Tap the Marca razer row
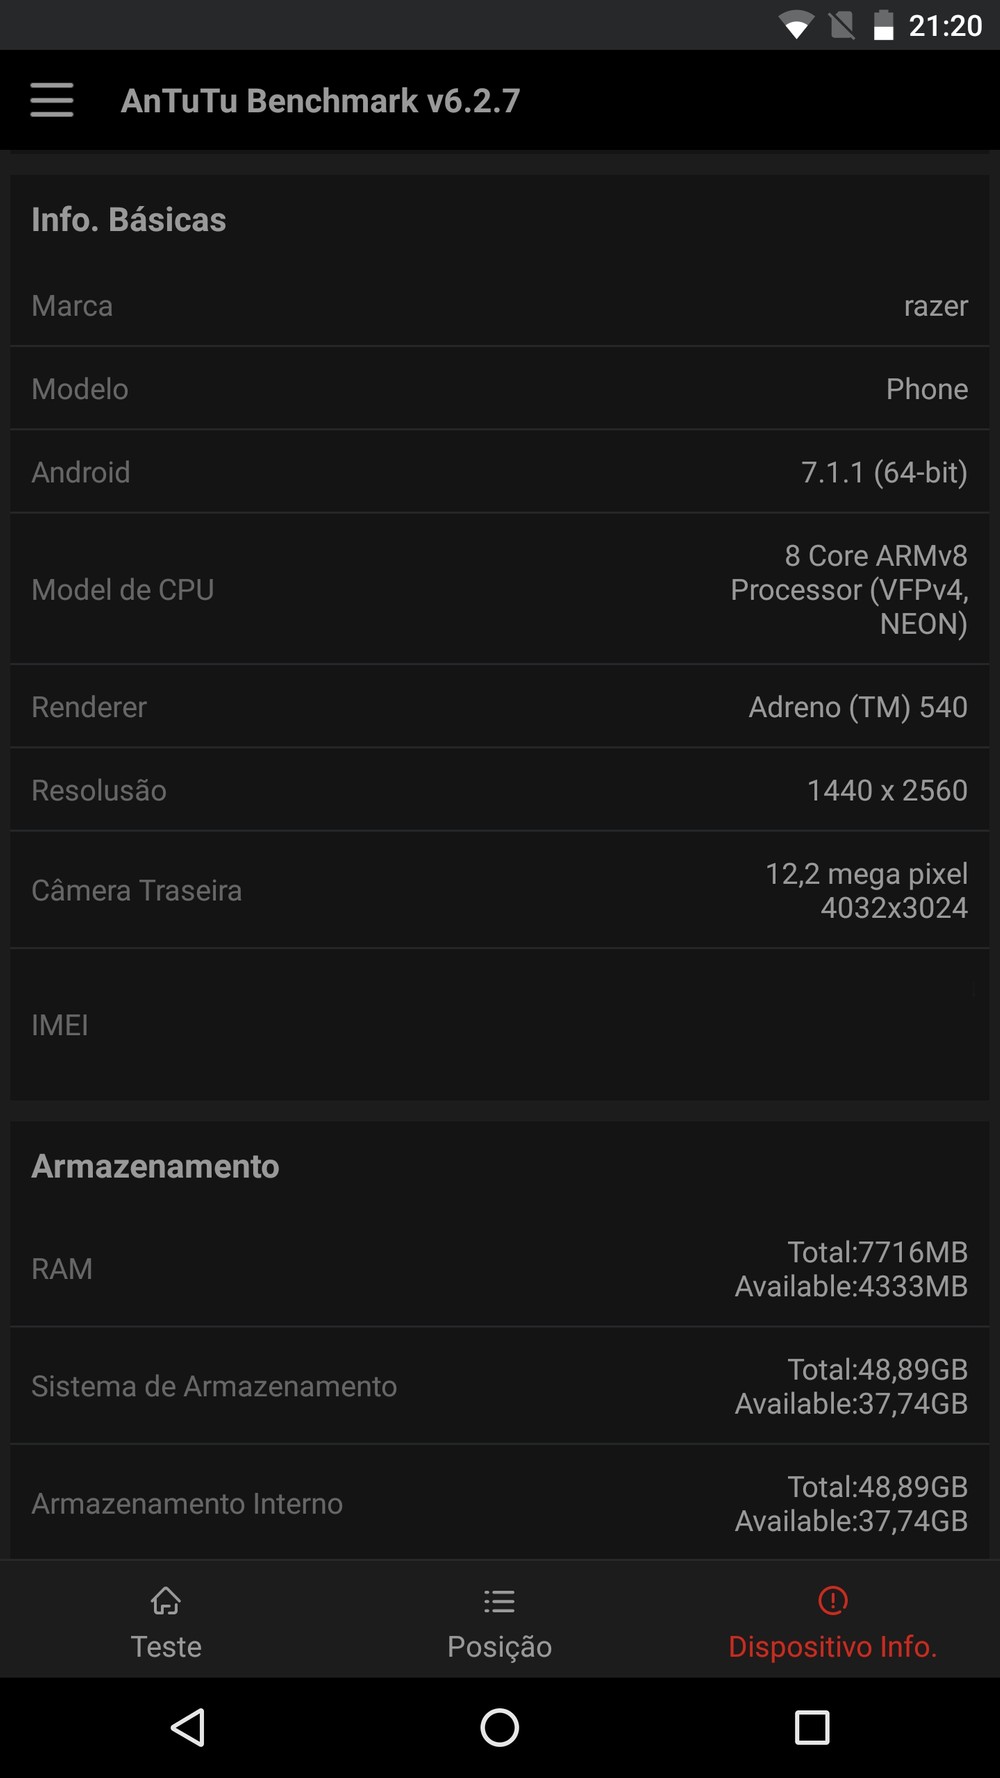 coord(500,306)
